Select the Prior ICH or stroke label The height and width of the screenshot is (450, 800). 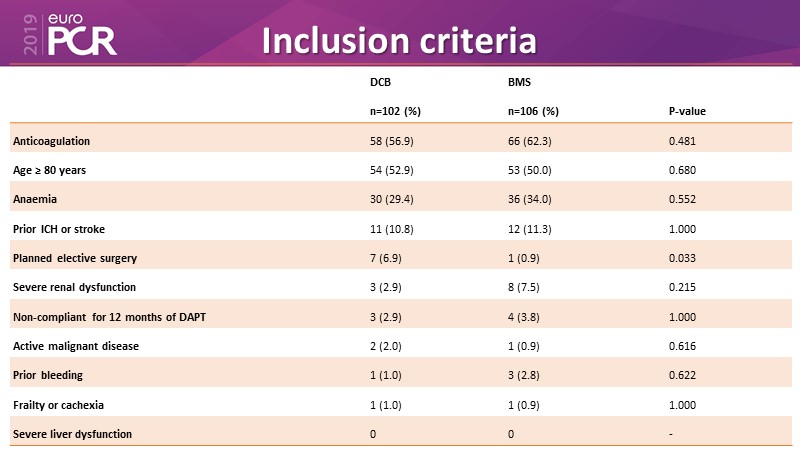57,229
